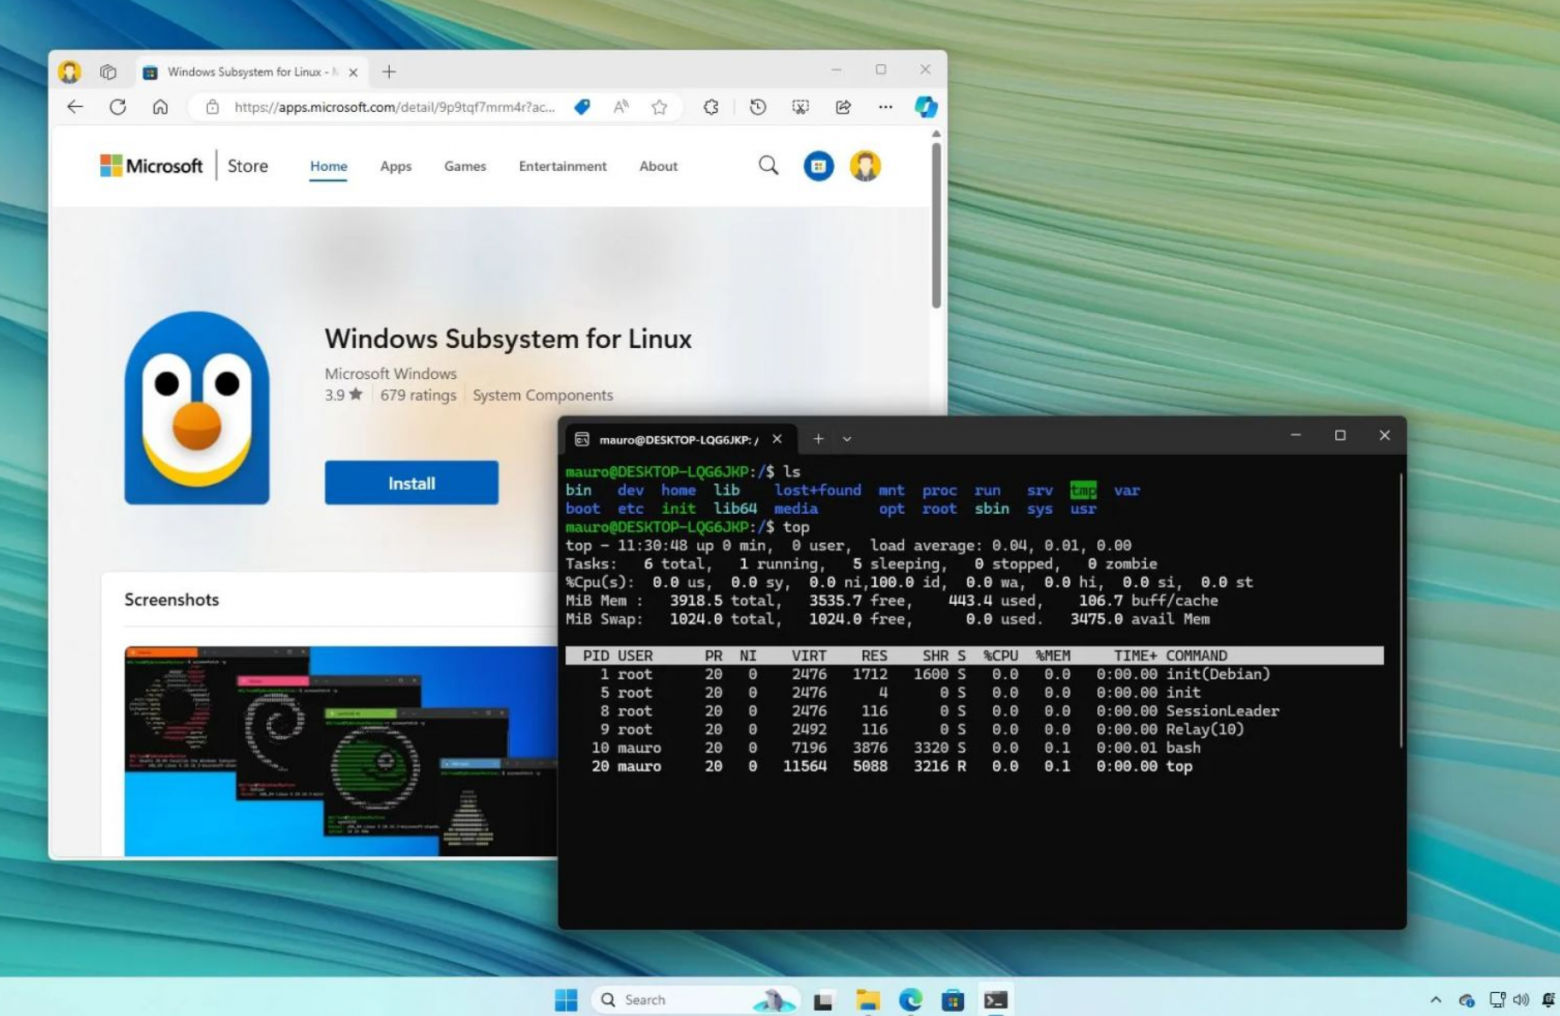Open the Microsoft Windows publisher link
This screenshot has width=1560, height=1016.
tap(391, 374)
